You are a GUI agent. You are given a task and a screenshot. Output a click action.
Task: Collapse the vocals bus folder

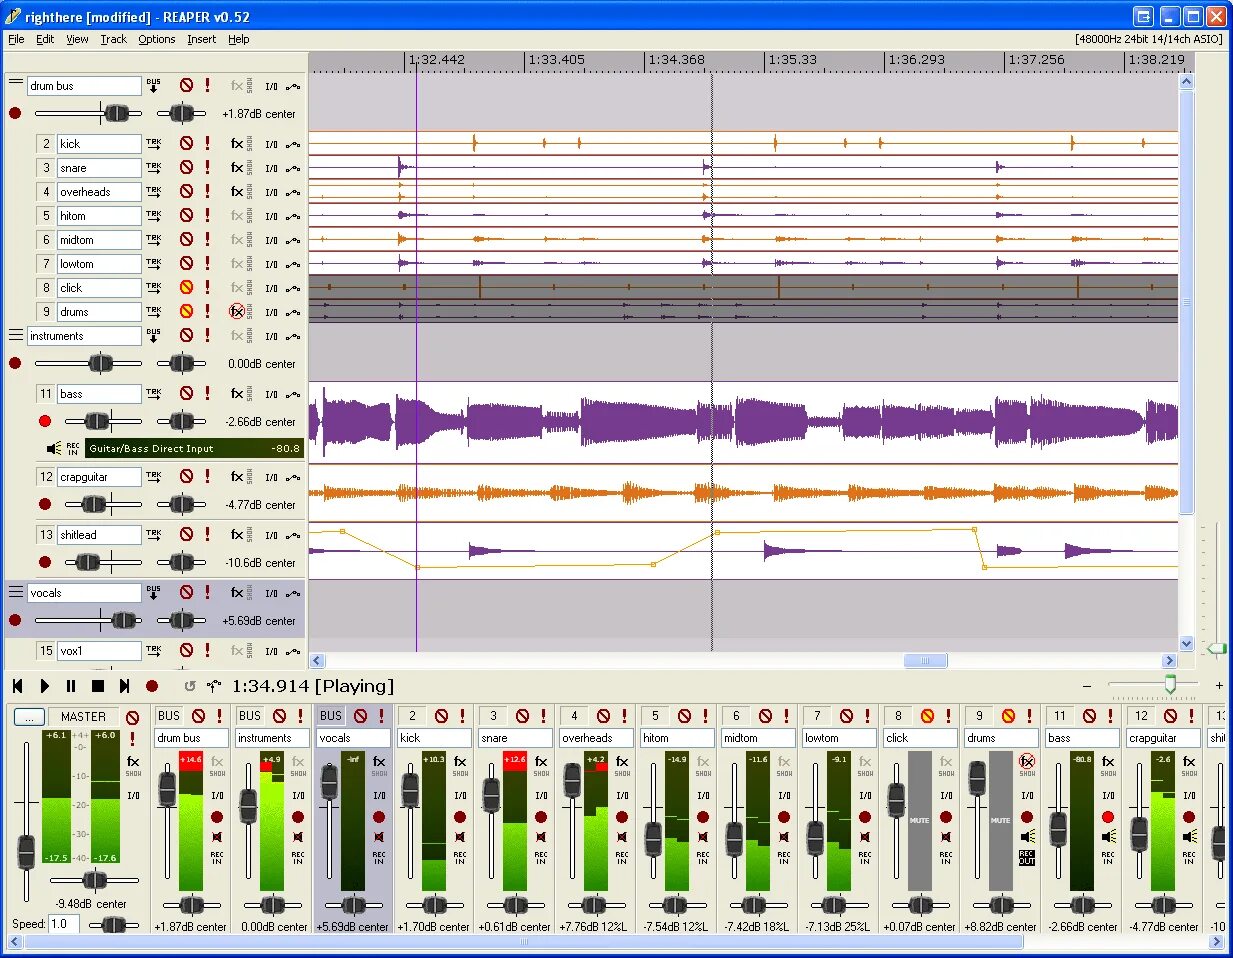click(x=16, y=592)
